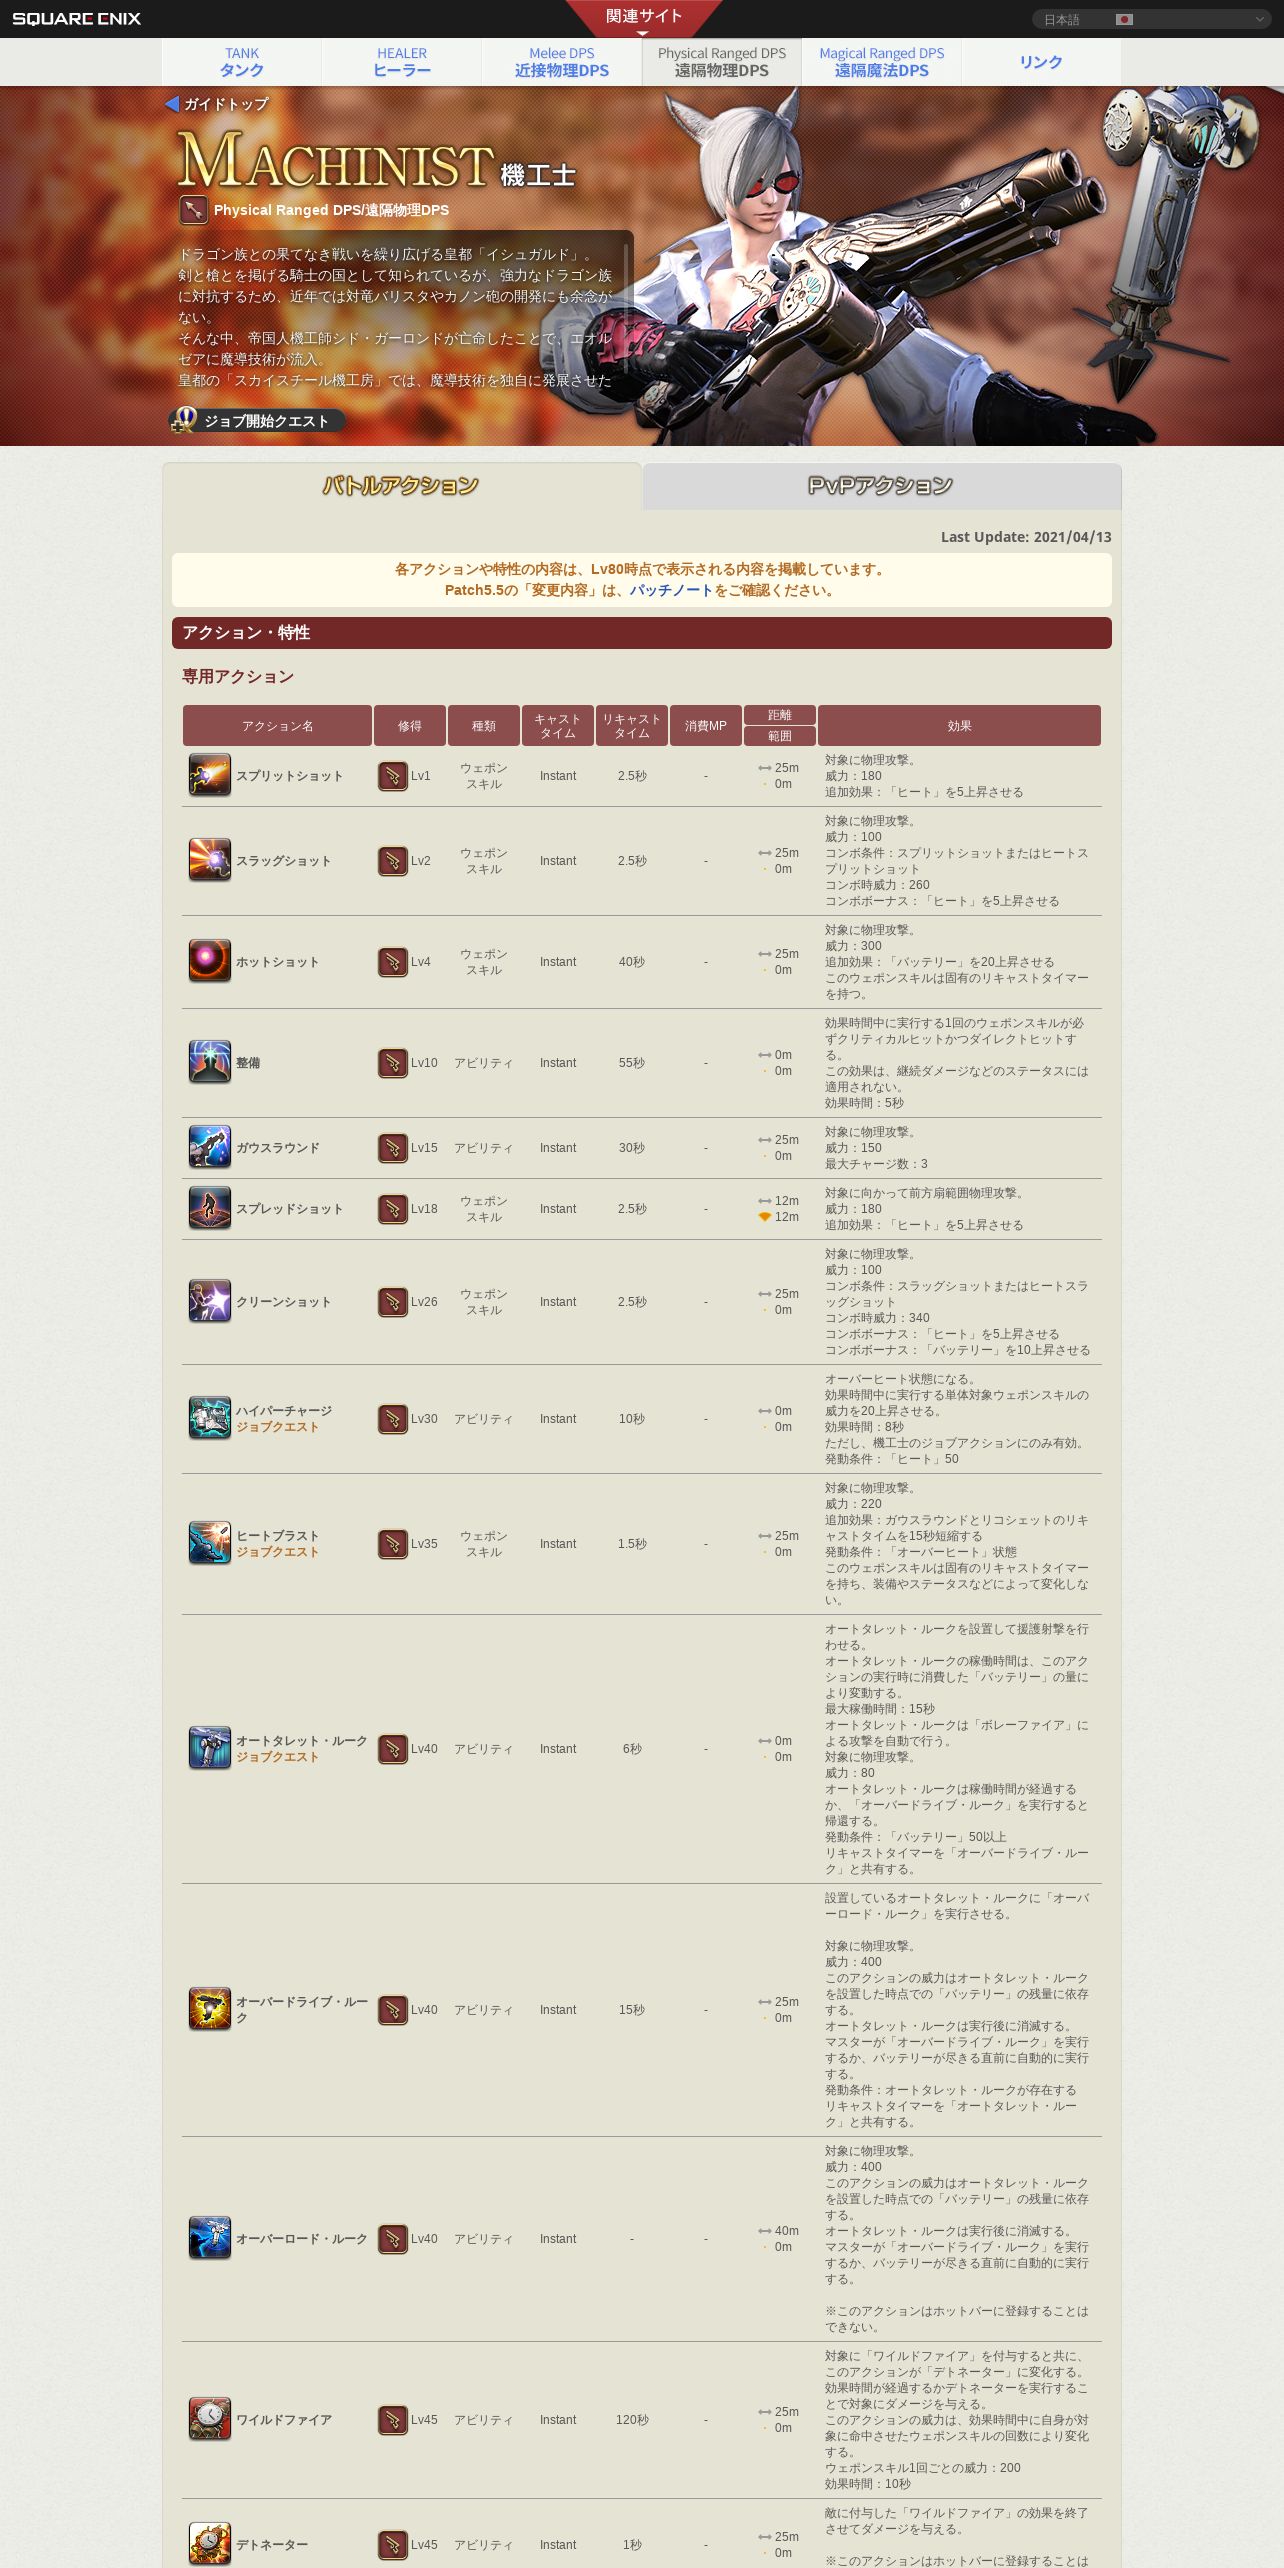Click the スプリットショット action icon
Viewport: 1284px width, 2568px height.
210,775
